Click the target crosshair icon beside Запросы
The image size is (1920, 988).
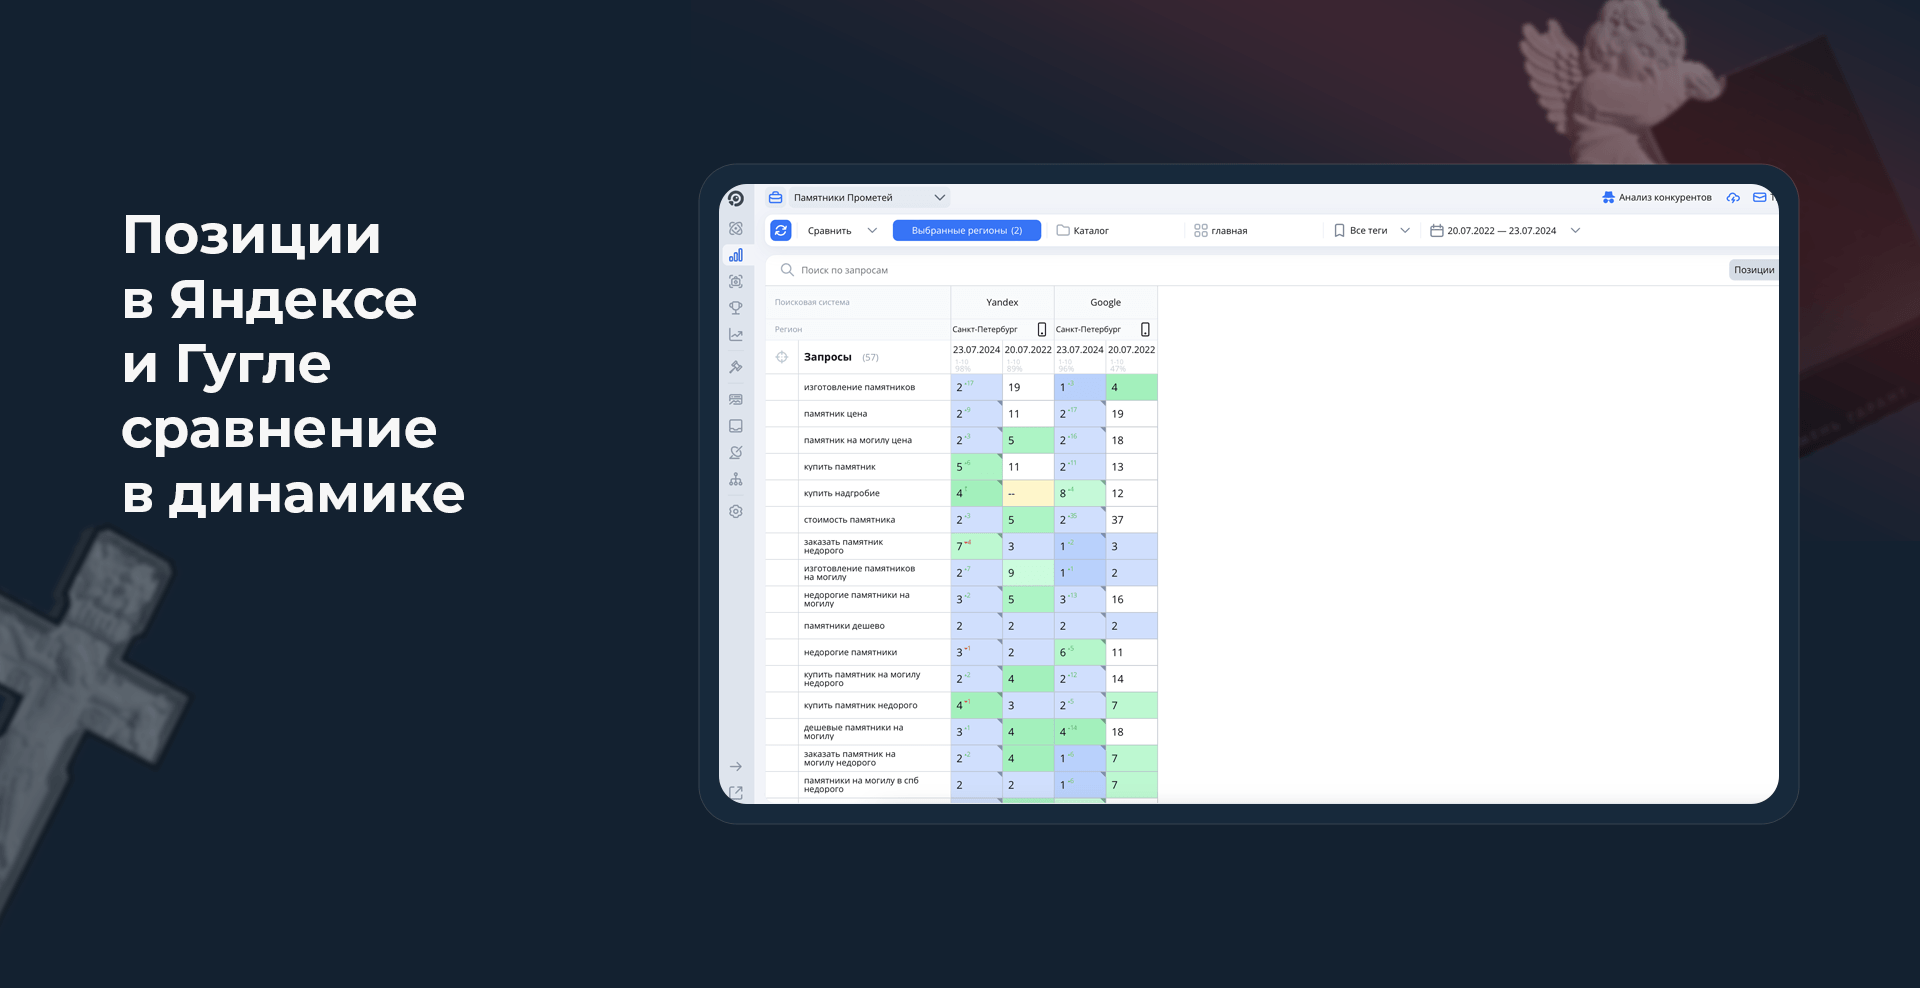pos(782,357)
